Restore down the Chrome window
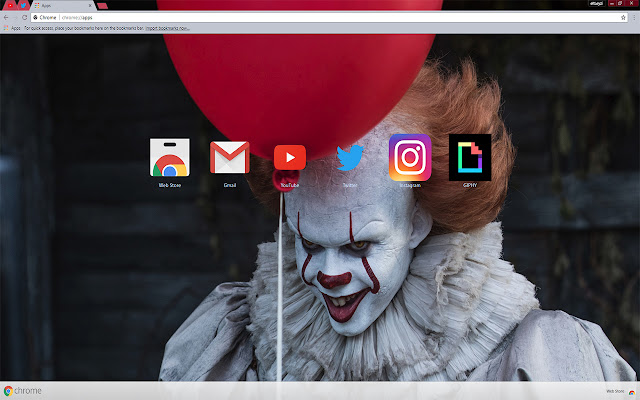This screenshot has height=400, width=640. [620, 3]
